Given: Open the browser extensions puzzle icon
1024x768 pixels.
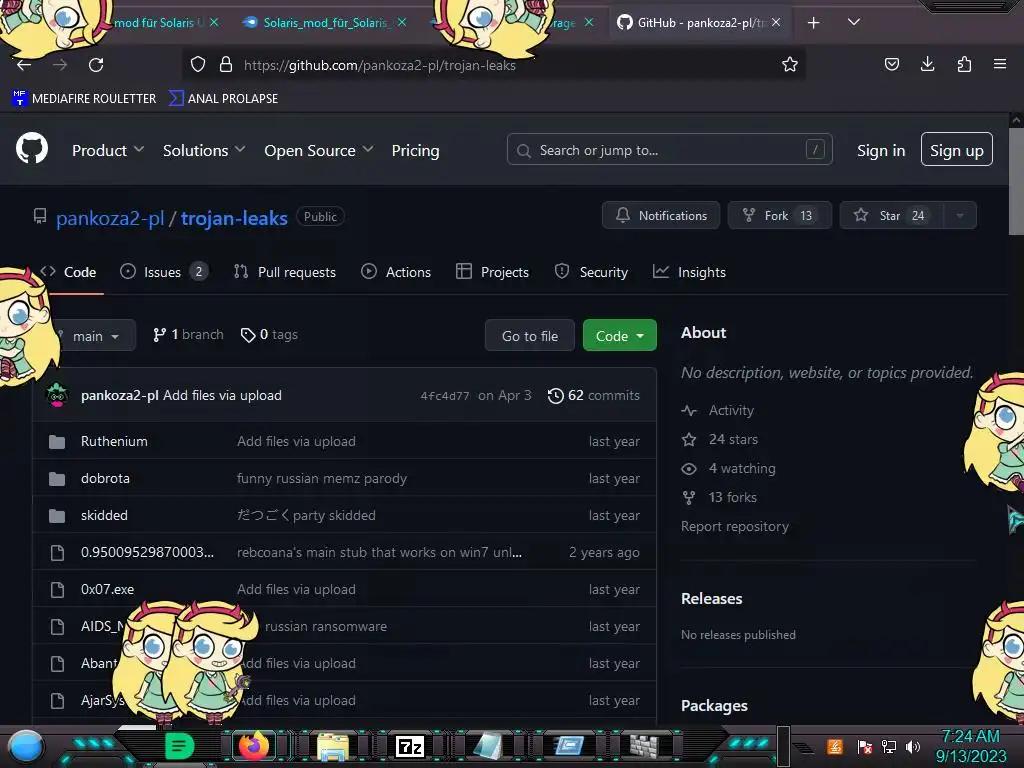Looking at the screenshot, I should (964, 64).
